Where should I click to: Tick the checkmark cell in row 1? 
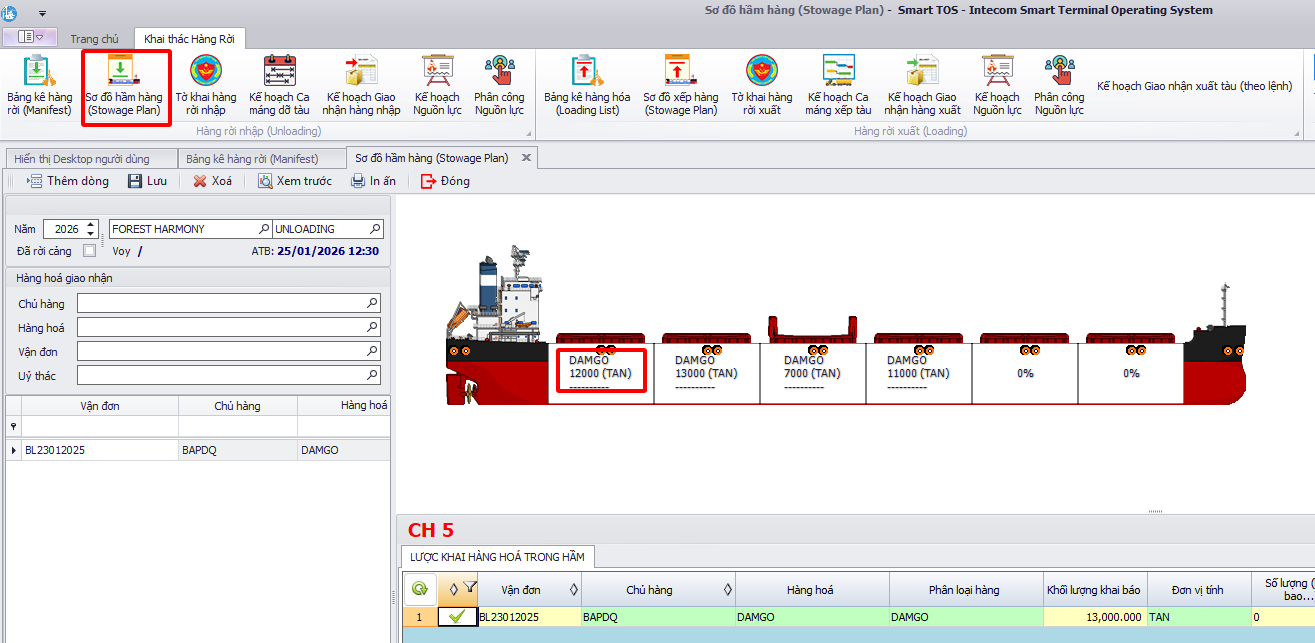[456, 617]
